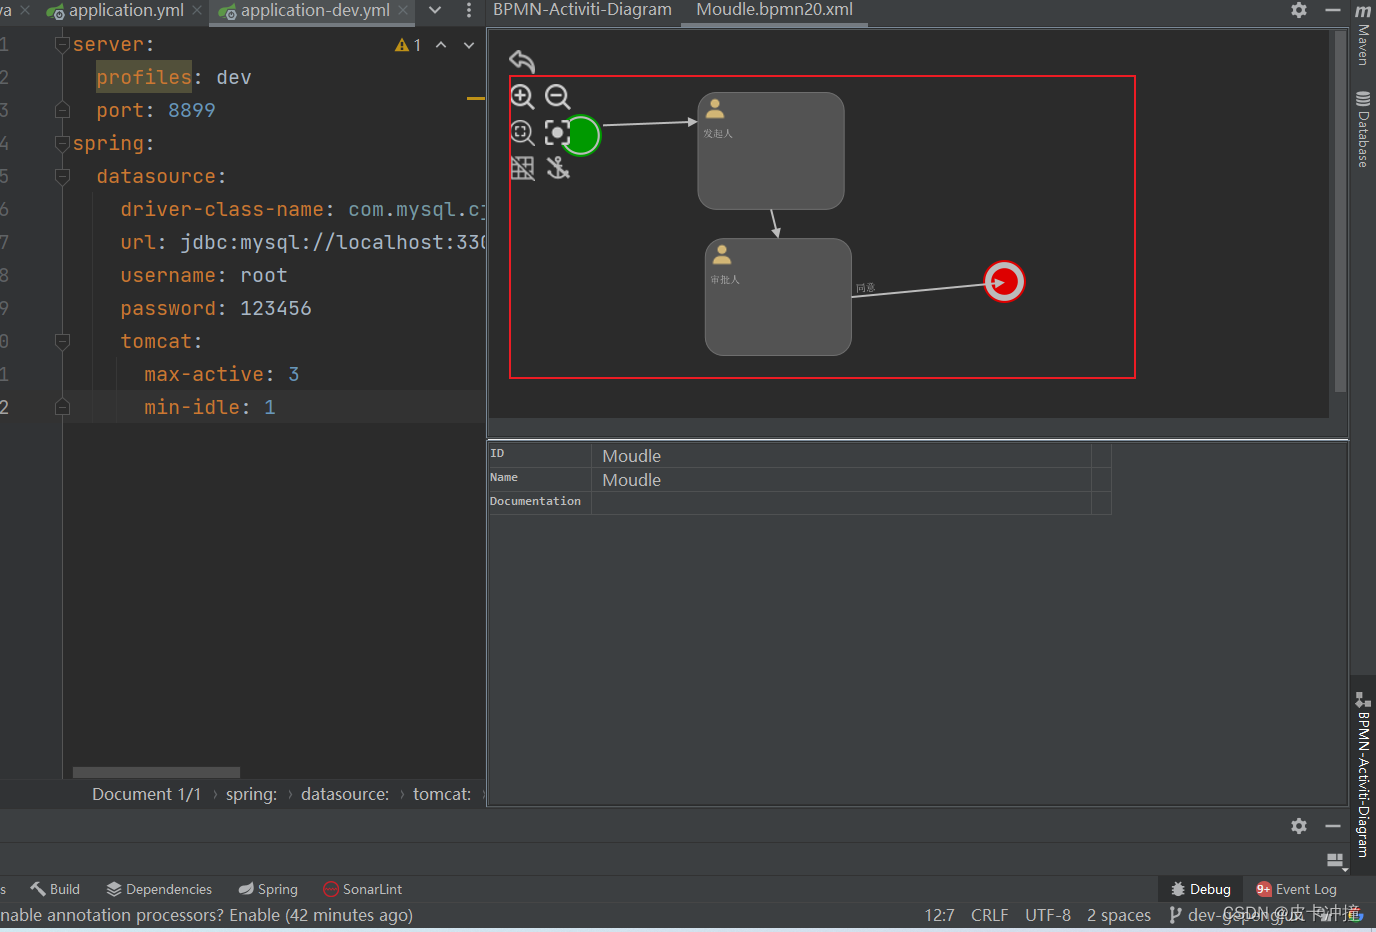Collapse the spring: block fold marker
1376x932 pixels.
[62, 143]
